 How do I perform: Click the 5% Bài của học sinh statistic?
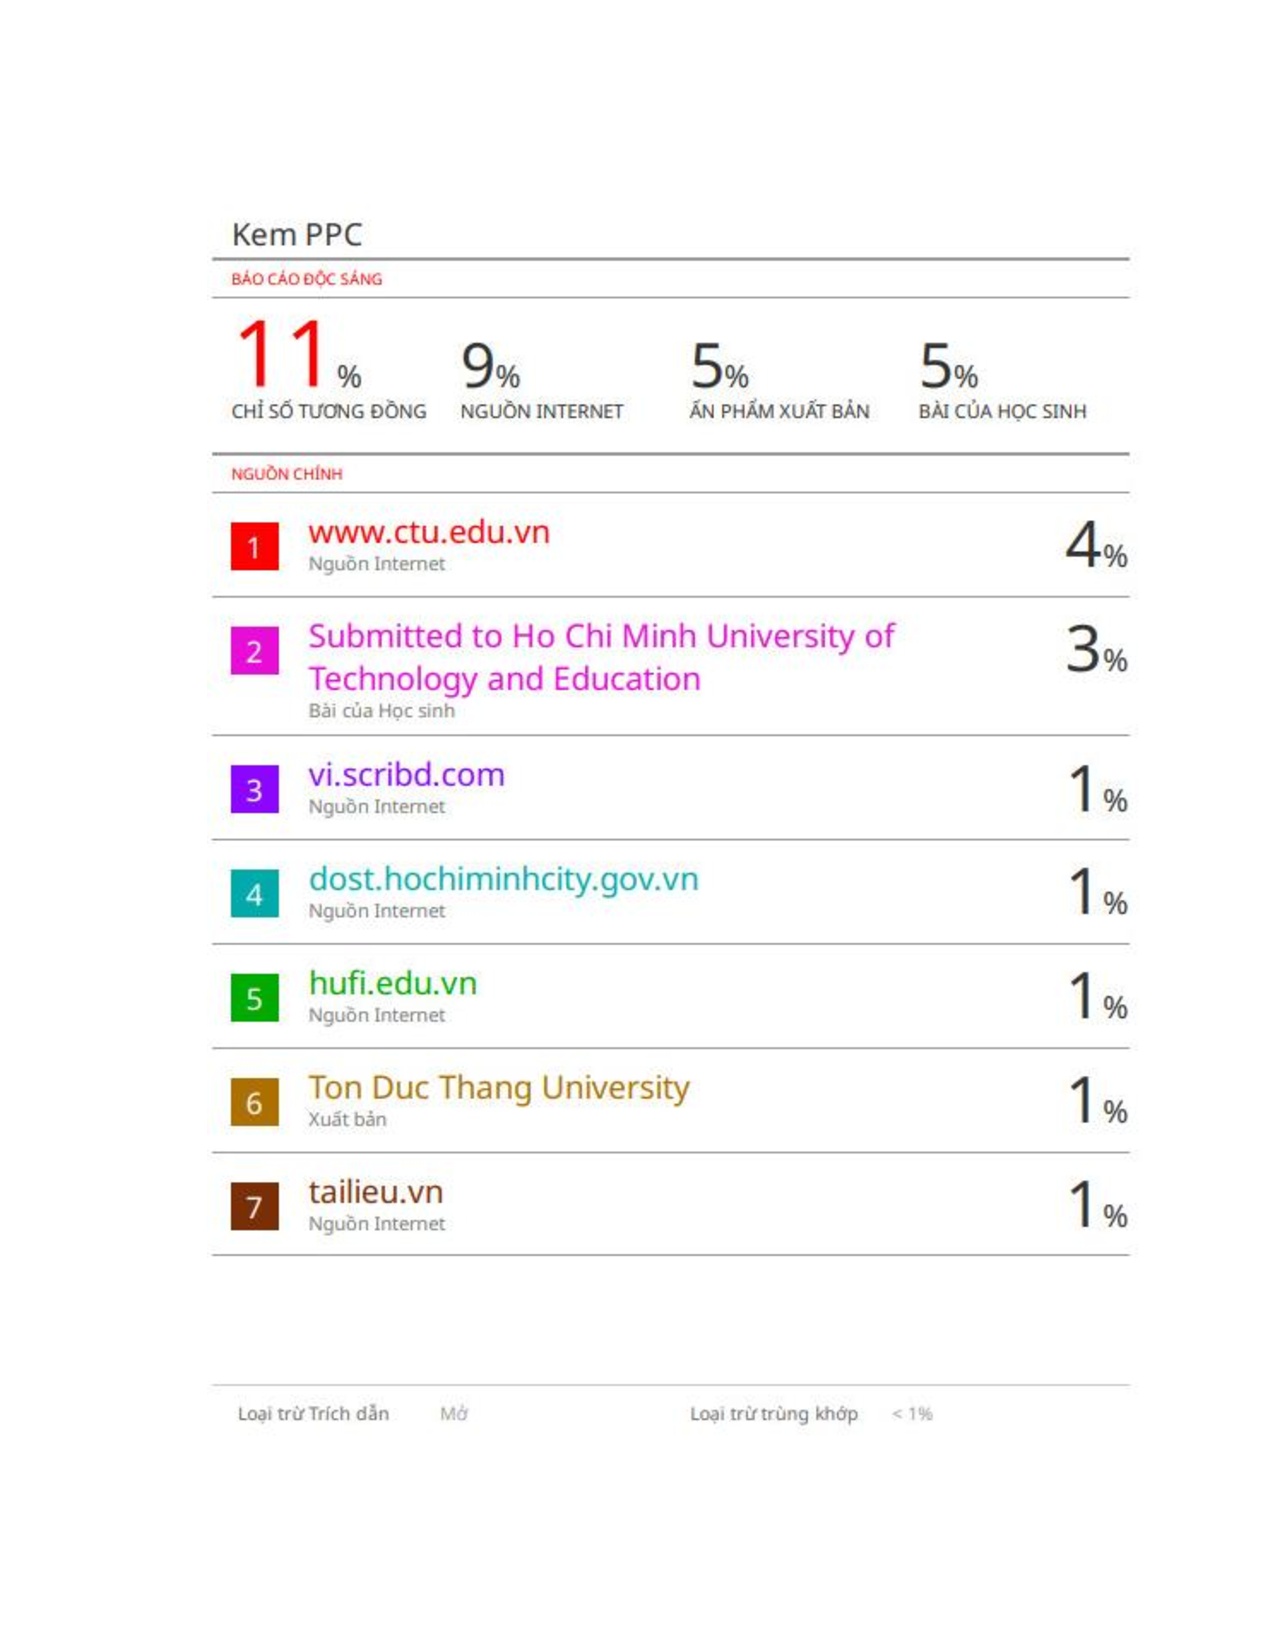948,367
